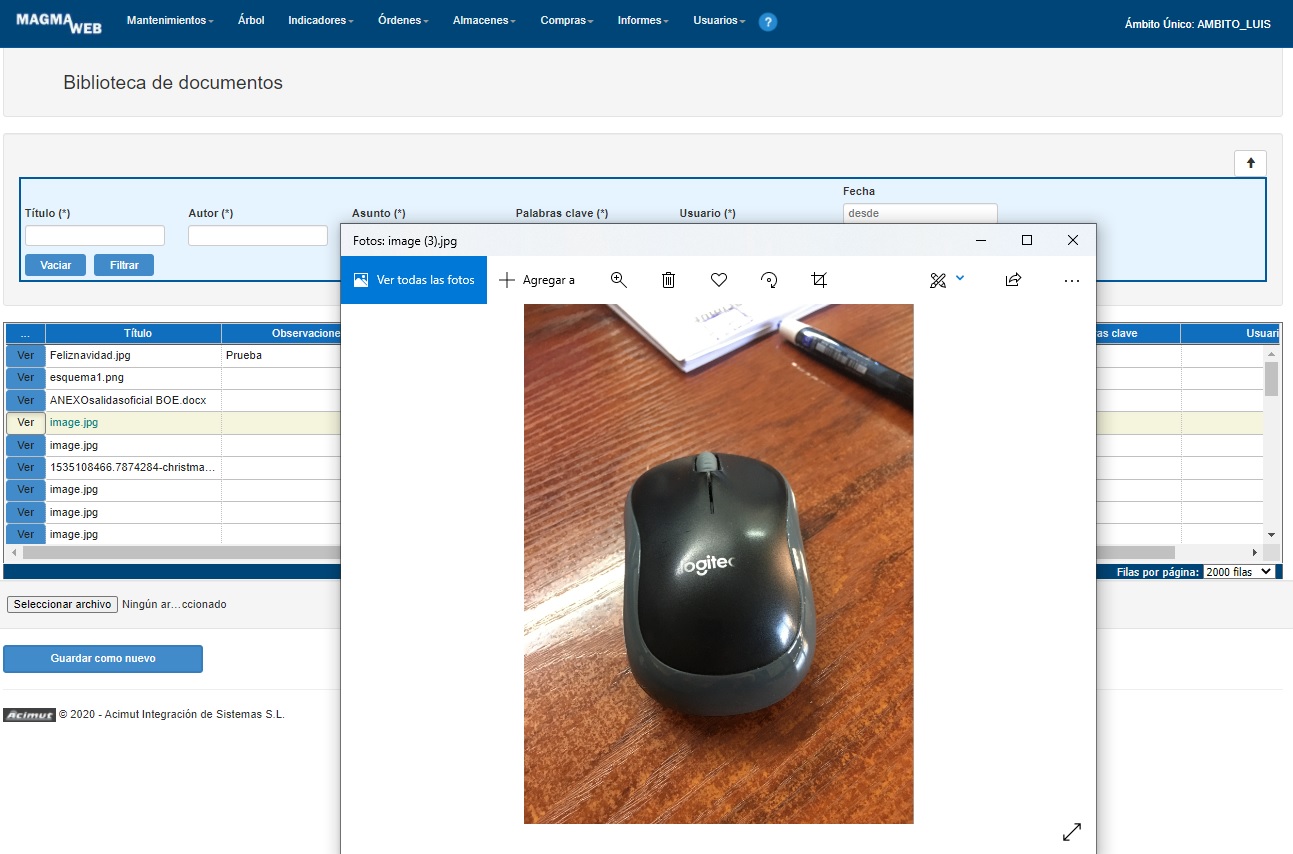Click the blue help question mark icon
This screenshot has height=854, width=1293.
(x=768, y=22)
